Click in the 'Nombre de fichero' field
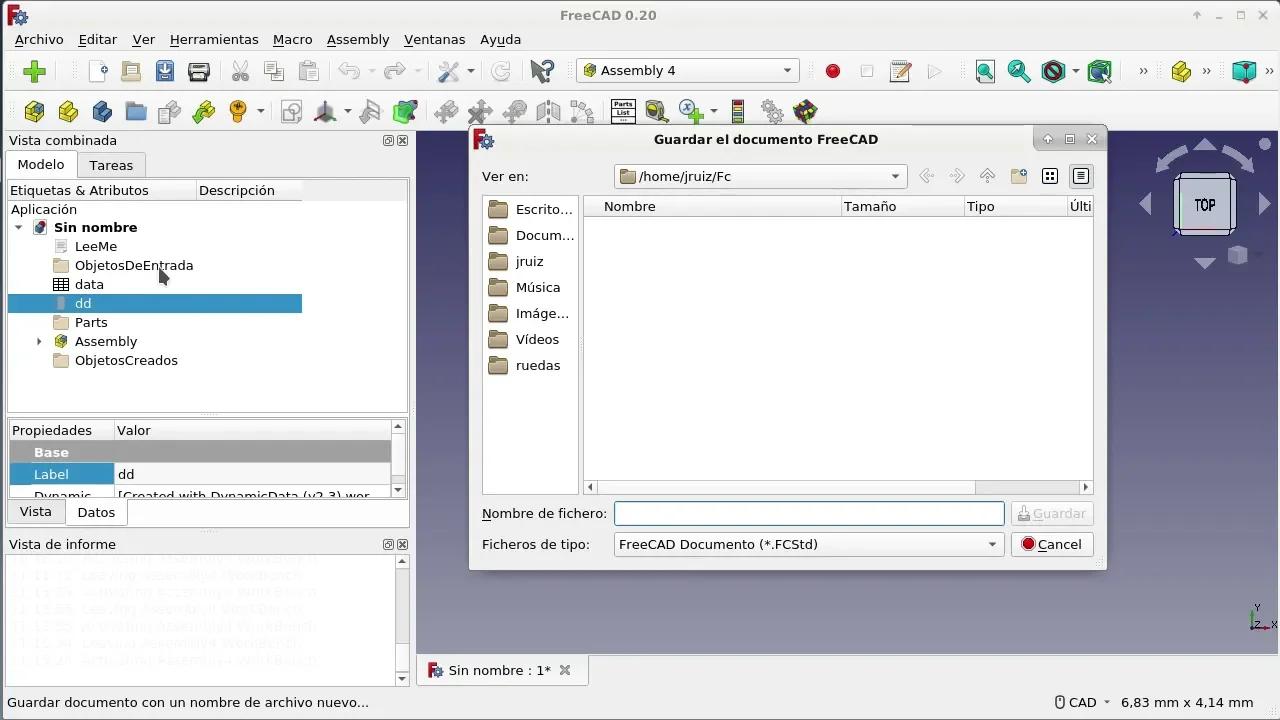Image resolution: width=1280 pixels, height=720 pixels. tap(809, 513)
